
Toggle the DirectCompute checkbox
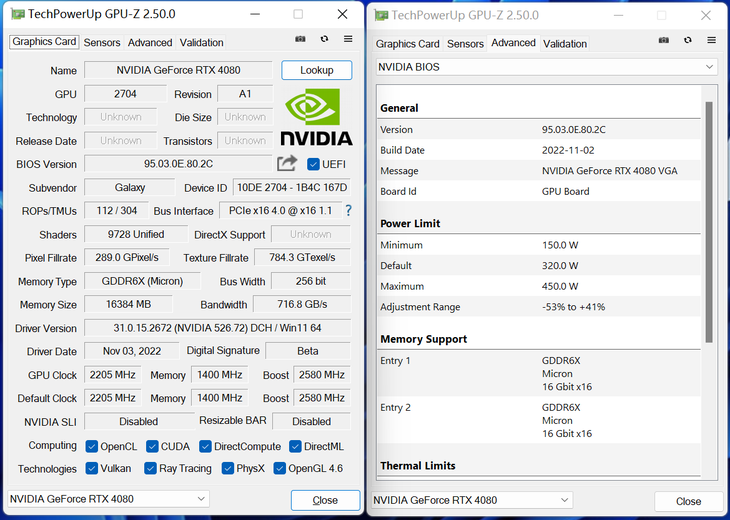(205, 446)
